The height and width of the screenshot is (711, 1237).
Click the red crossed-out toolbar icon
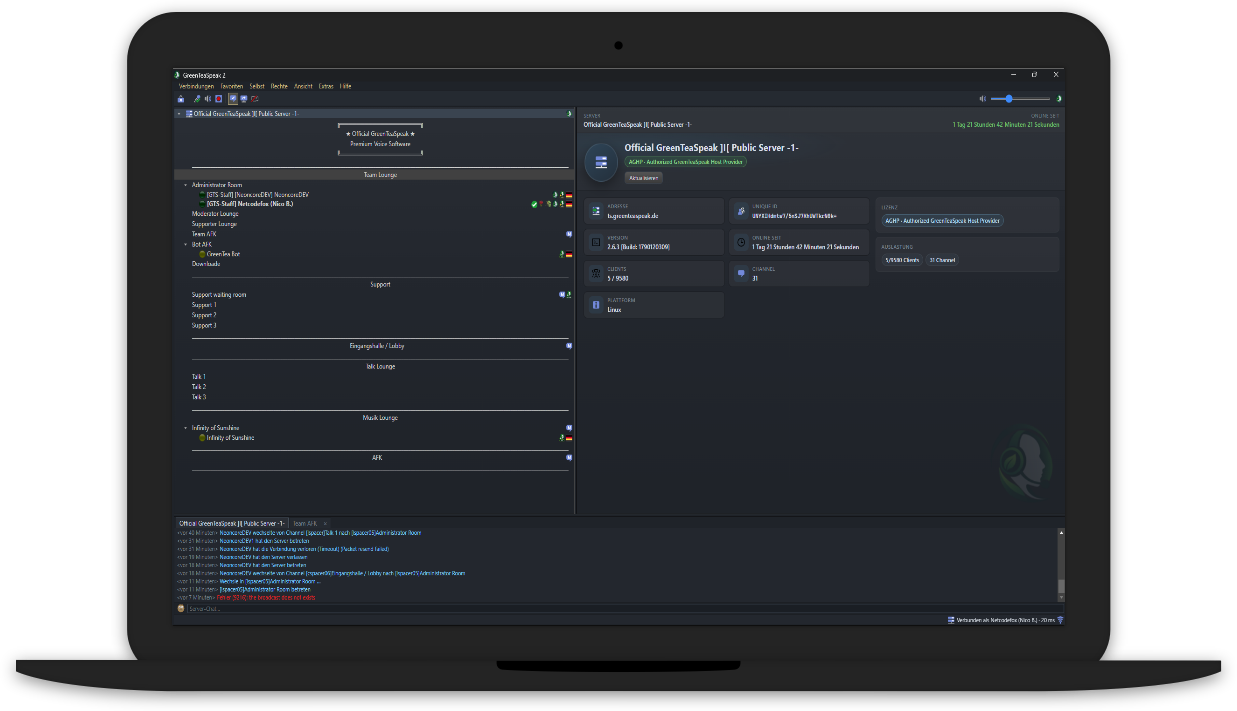pyautogui.click(x=255, y=99)
